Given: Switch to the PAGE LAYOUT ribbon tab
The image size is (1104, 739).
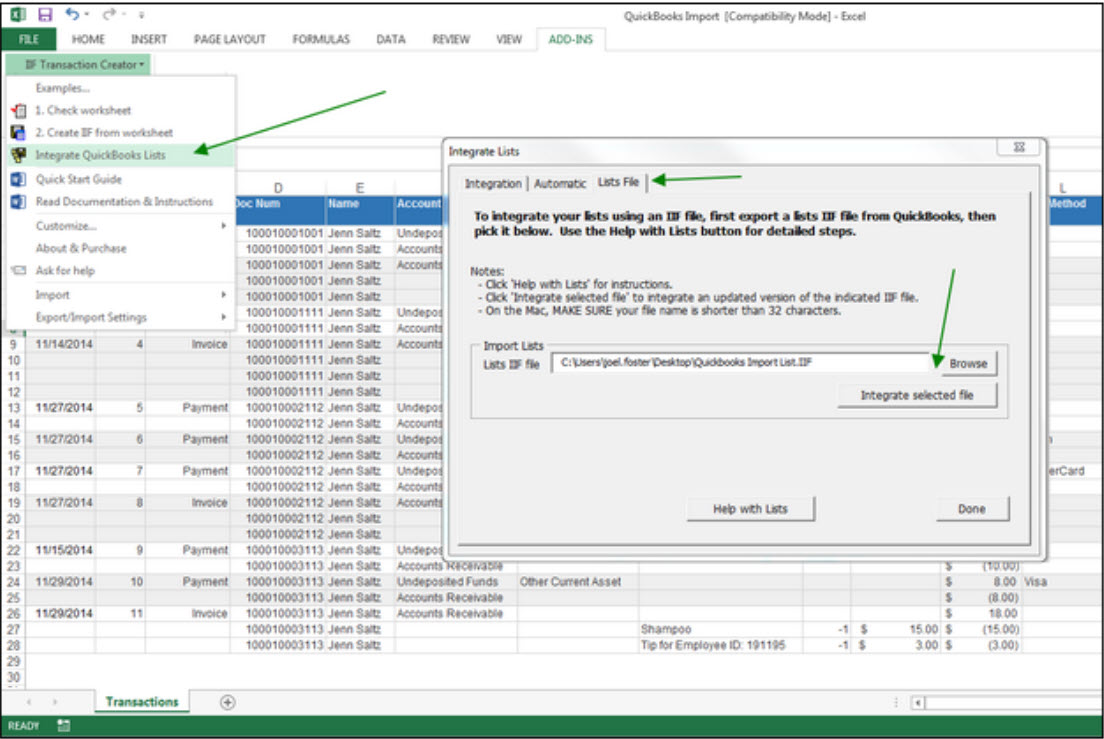Looking at the screenshot, I should click(x=230, y=39).
